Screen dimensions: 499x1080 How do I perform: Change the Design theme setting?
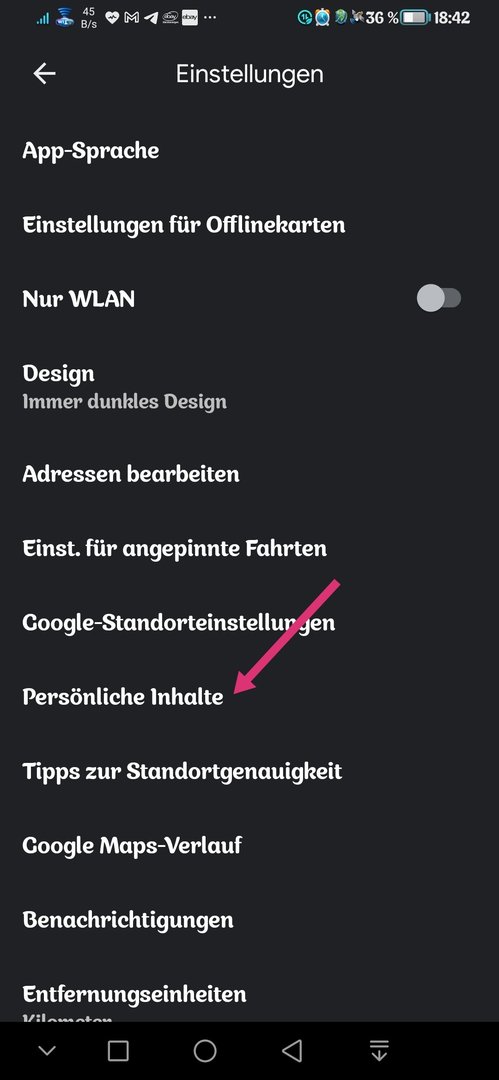click(250, 386)
